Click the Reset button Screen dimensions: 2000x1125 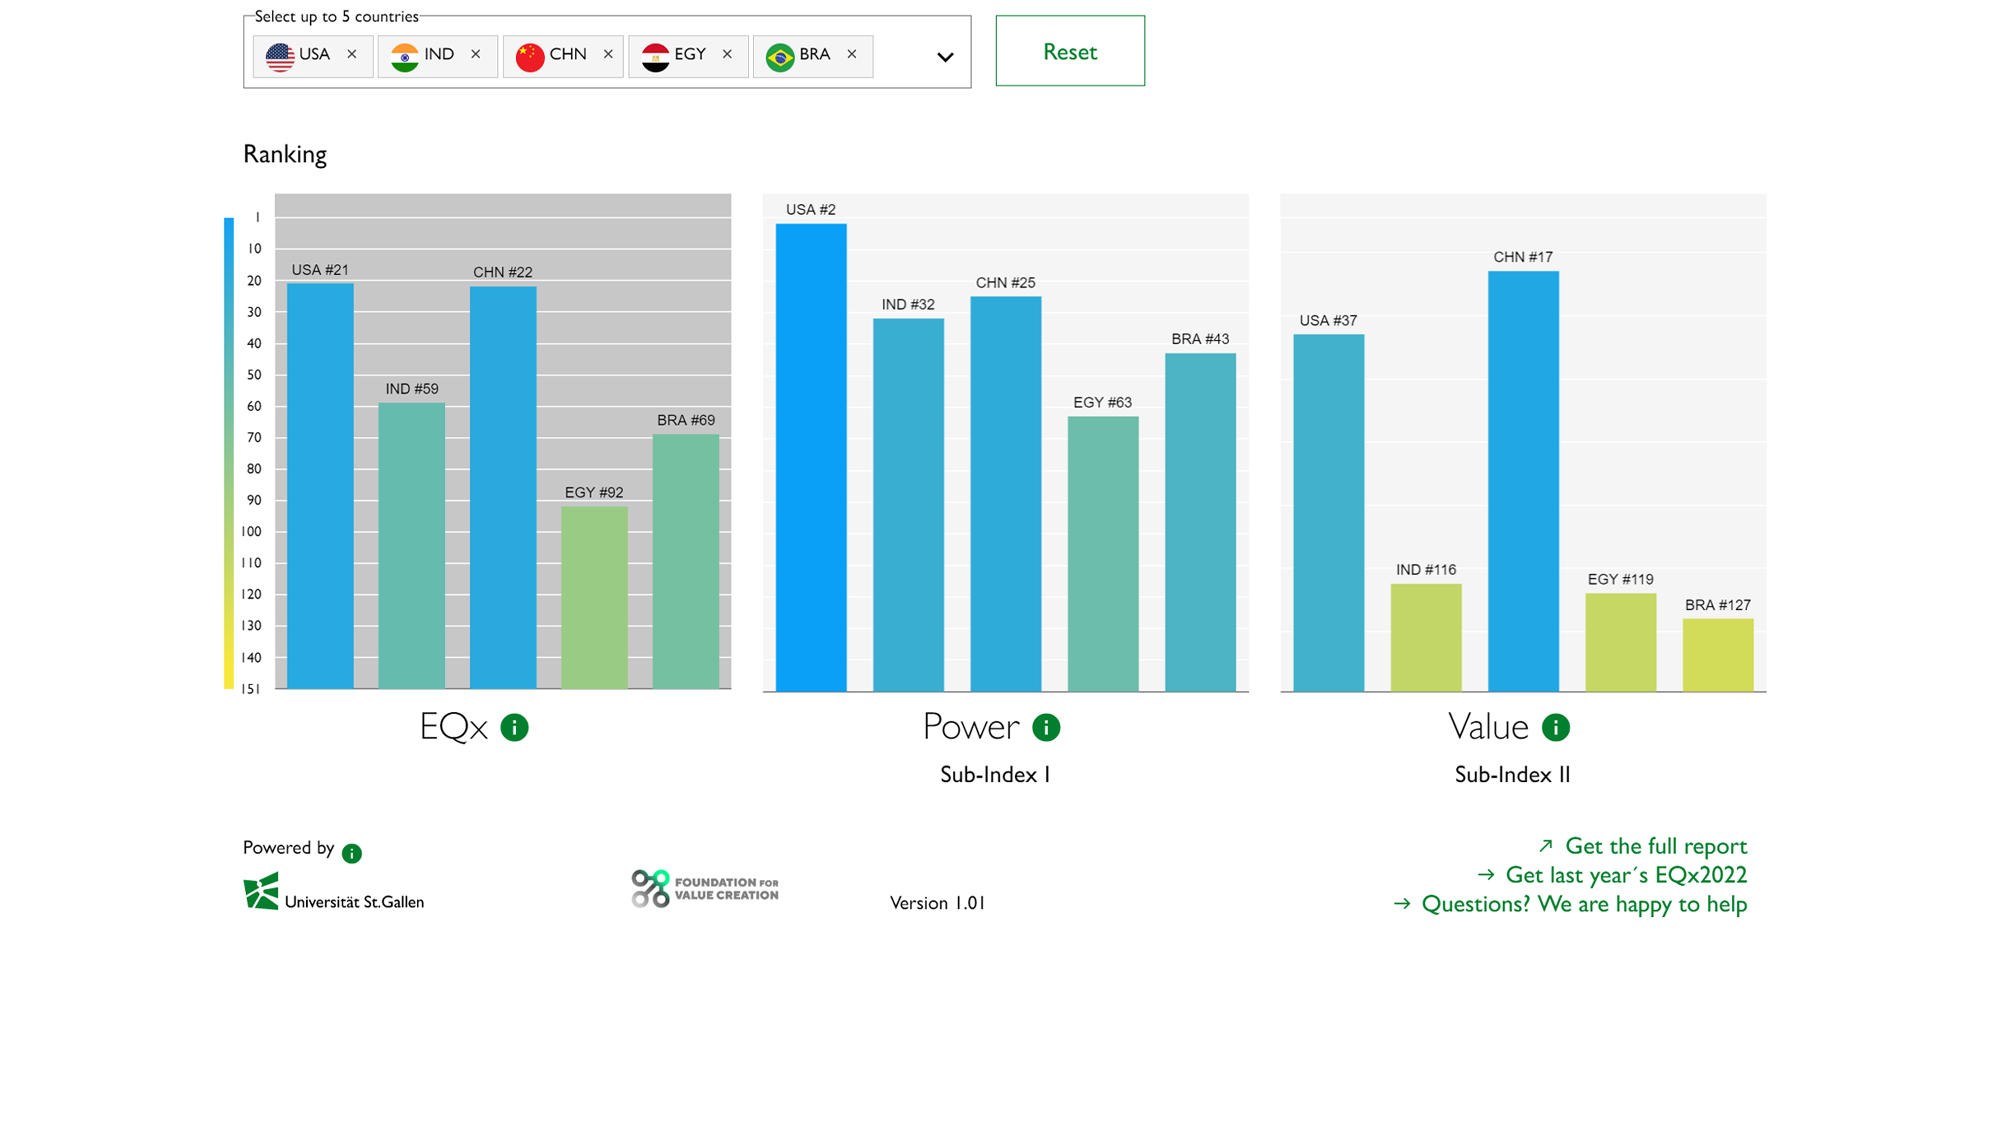1070,51
